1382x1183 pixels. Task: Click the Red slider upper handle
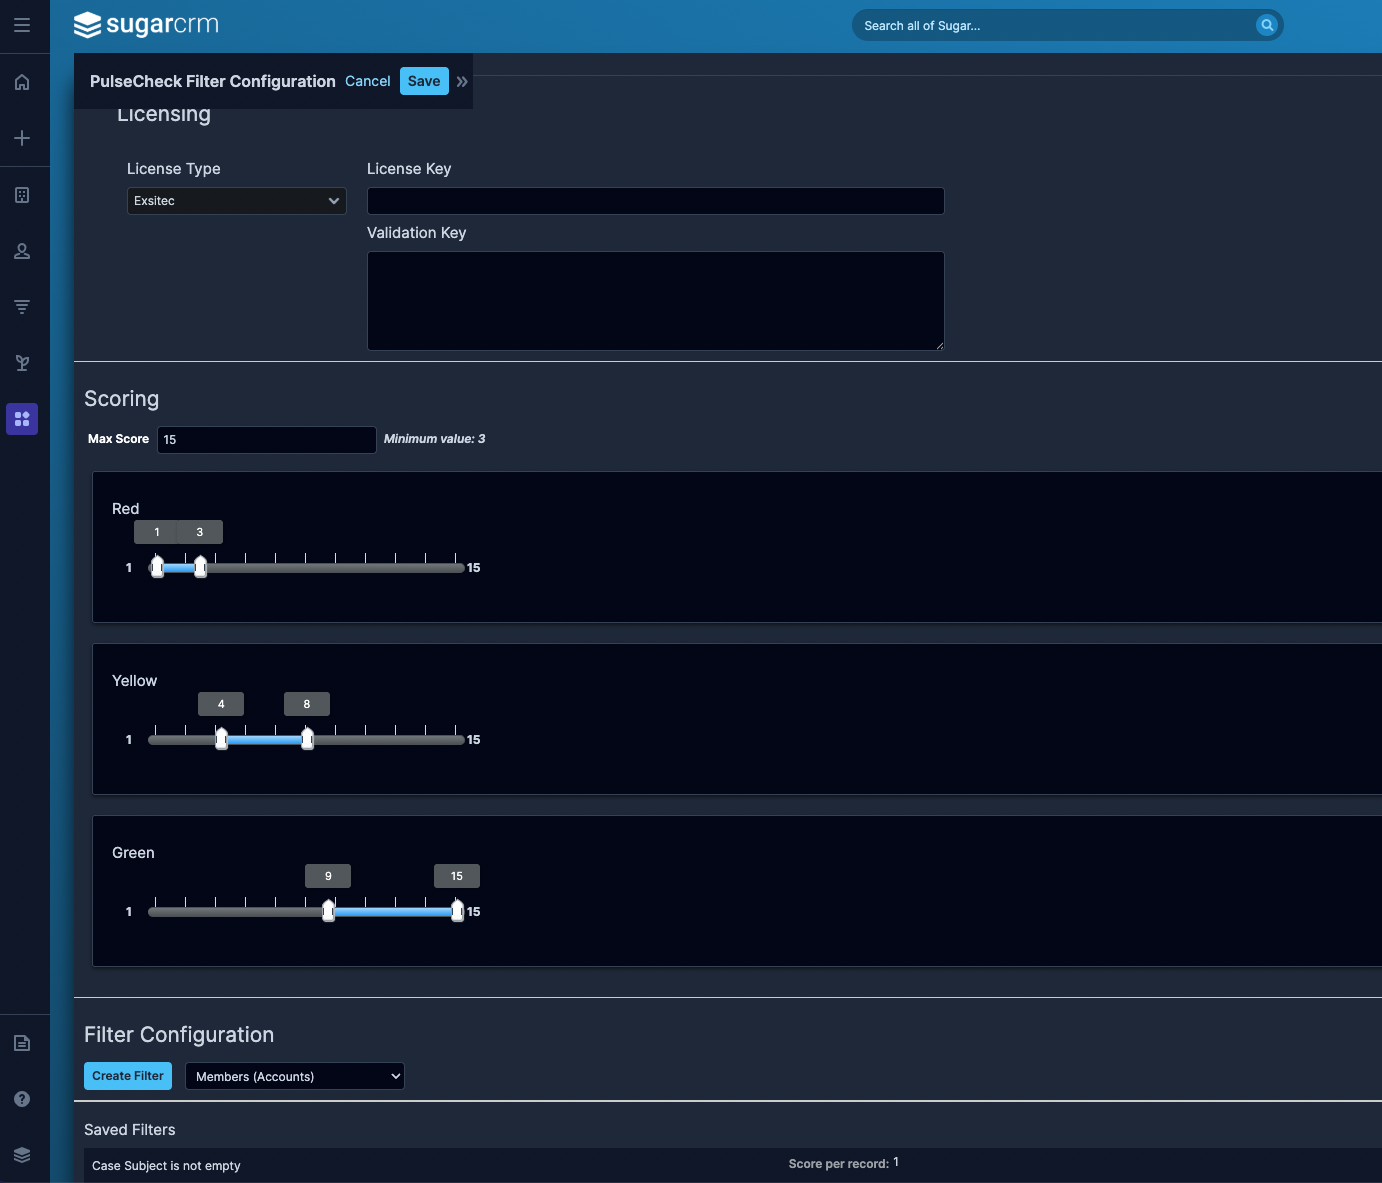[x=201, y=567]
